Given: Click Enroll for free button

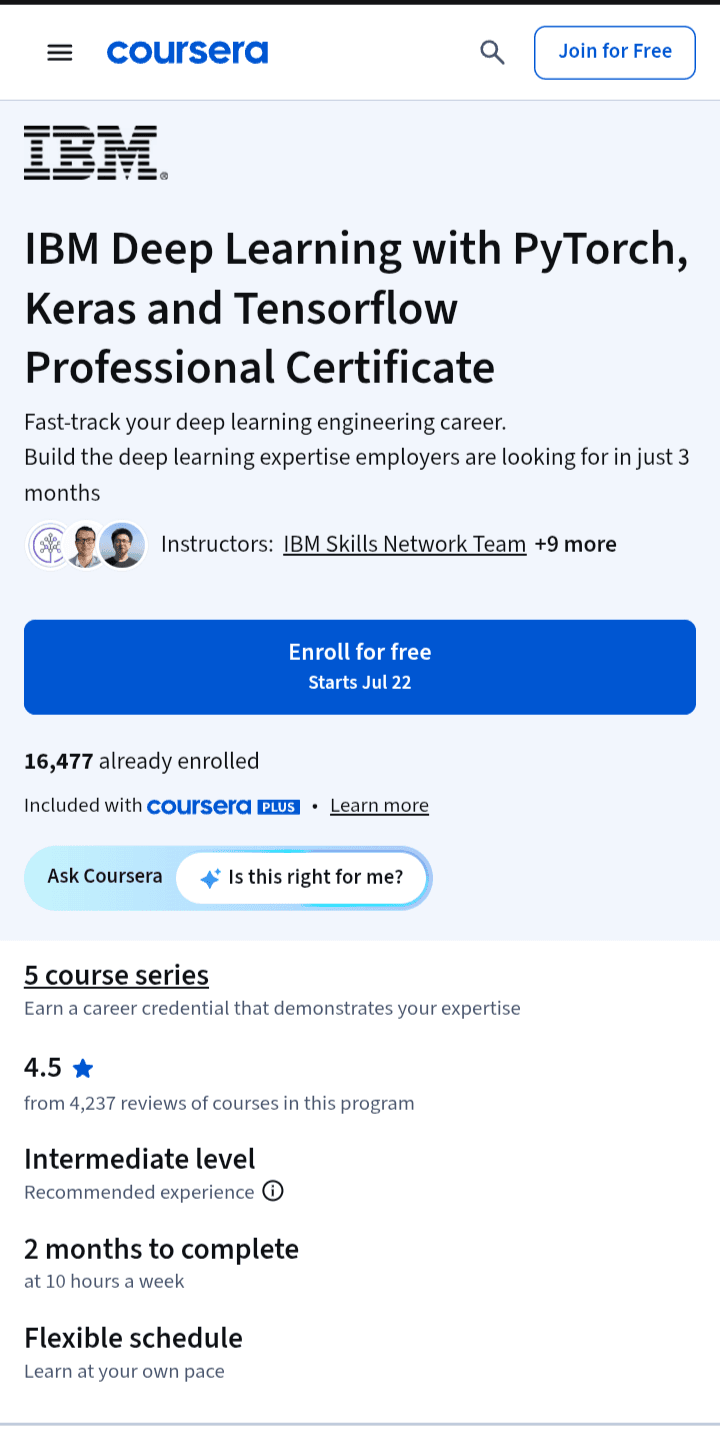Looking at the screenshot, I should [x=360, y=667].
